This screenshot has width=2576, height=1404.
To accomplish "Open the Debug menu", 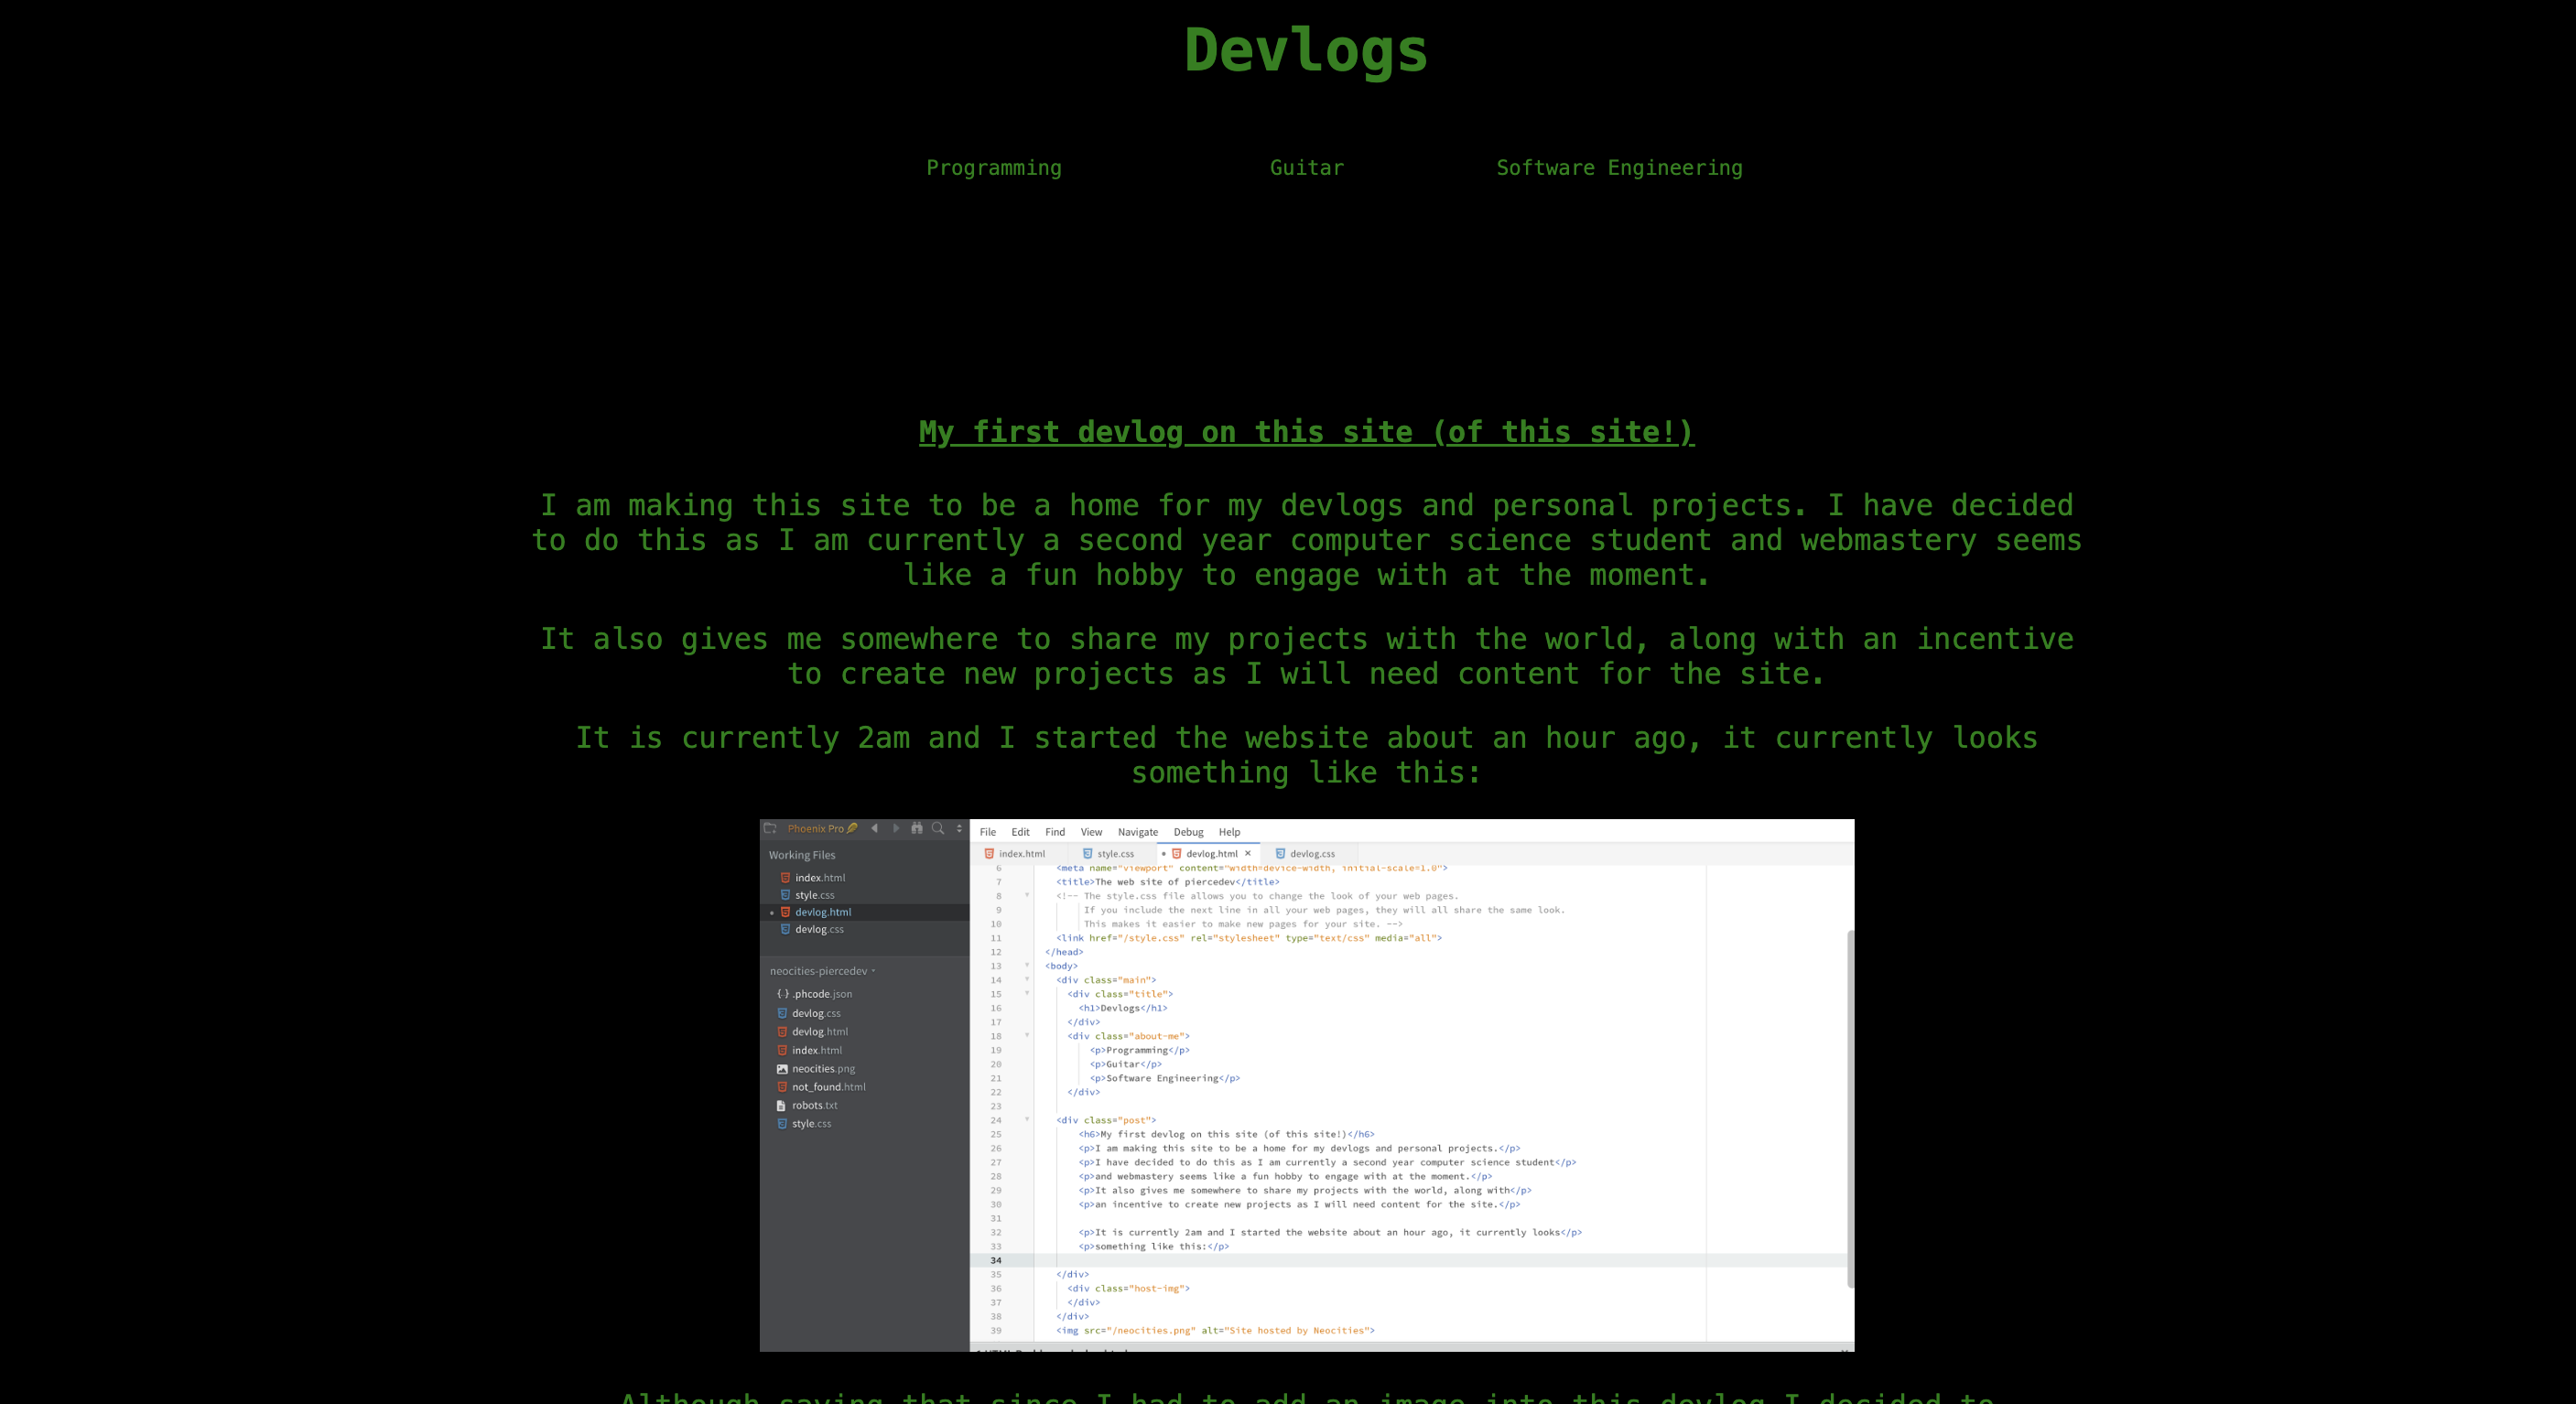I will (x=1189, y=832).
